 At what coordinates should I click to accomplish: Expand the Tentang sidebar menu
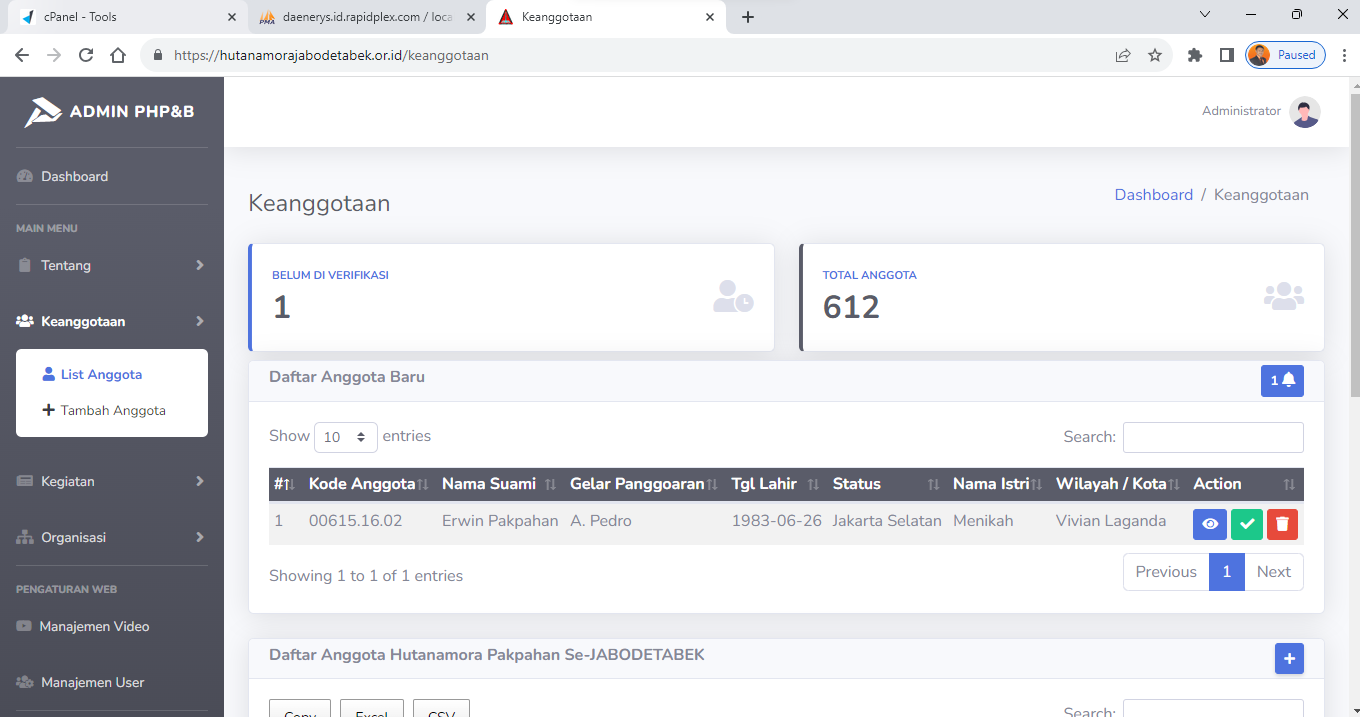pyautogui.click(x=111, y=265)
